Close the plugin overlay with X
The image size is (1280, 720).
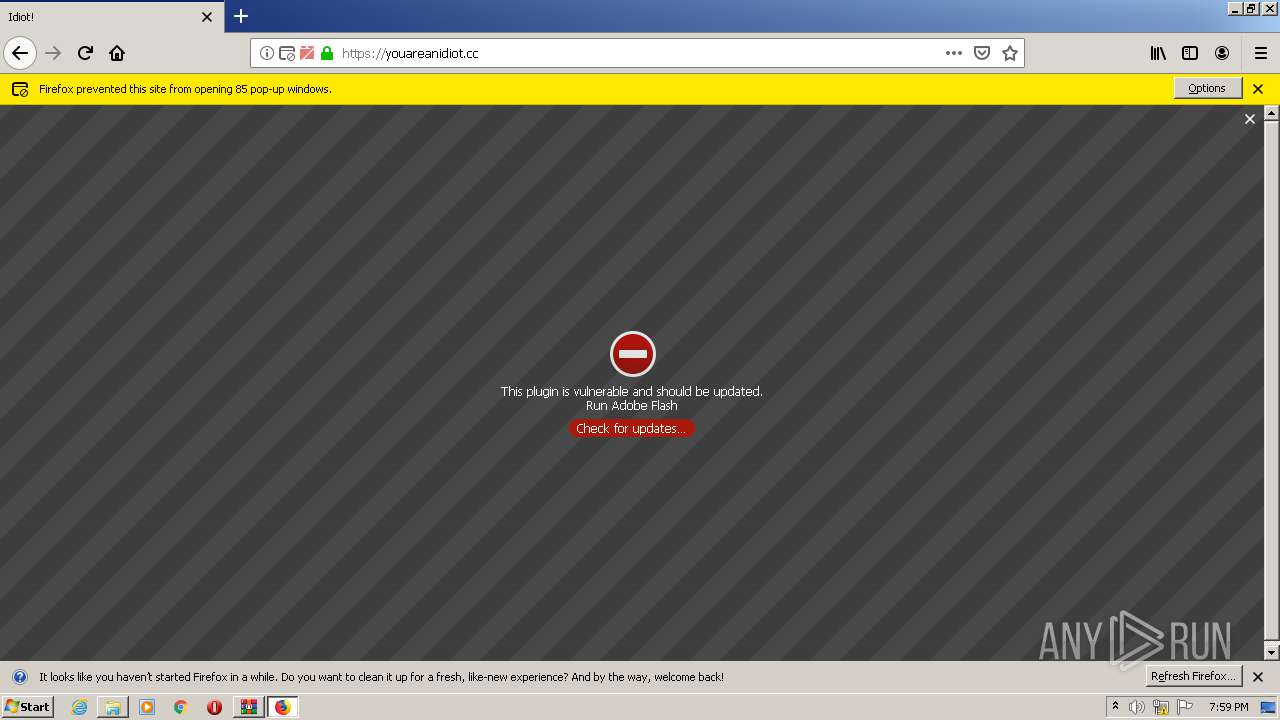(x=1249, y=119)
